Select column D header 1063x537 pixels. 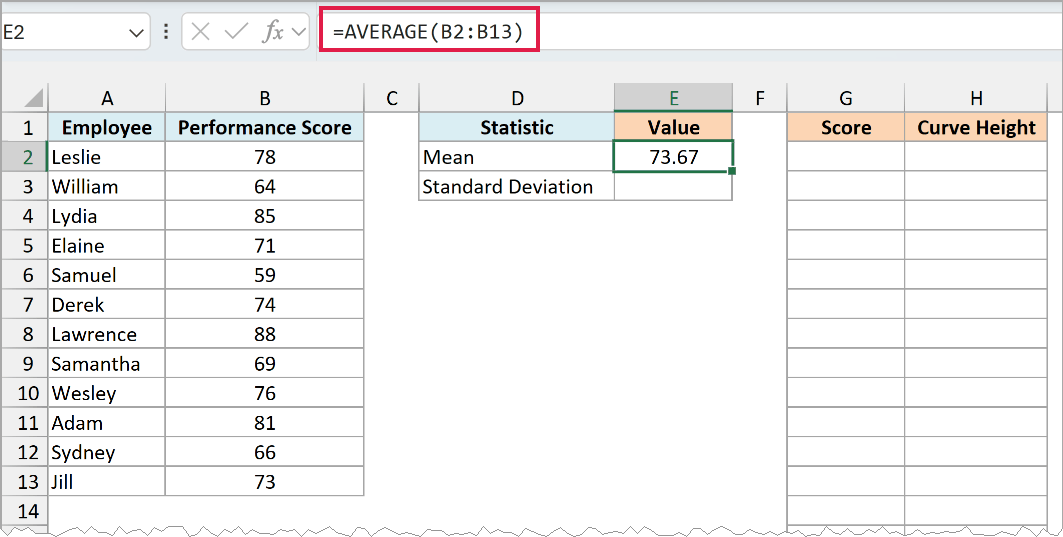pyautogui.click(x=517, y=98)
